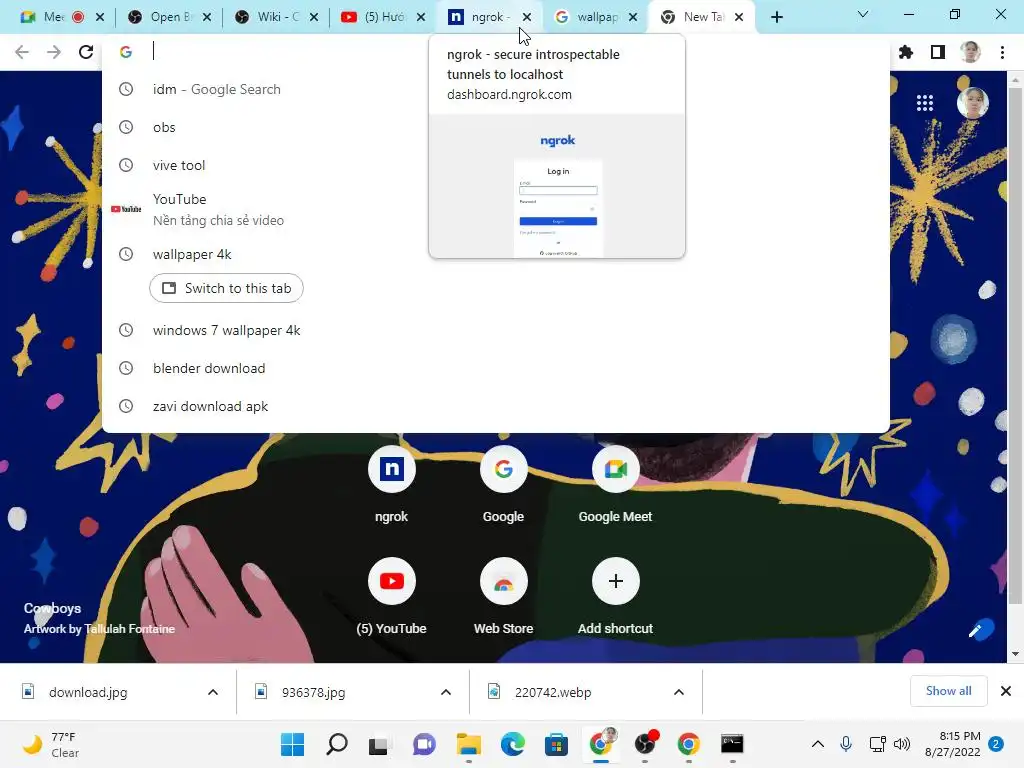Open the weather widget 77°F Clear
This screenshot has width=1024, height=768.
[x=51, y=744]
